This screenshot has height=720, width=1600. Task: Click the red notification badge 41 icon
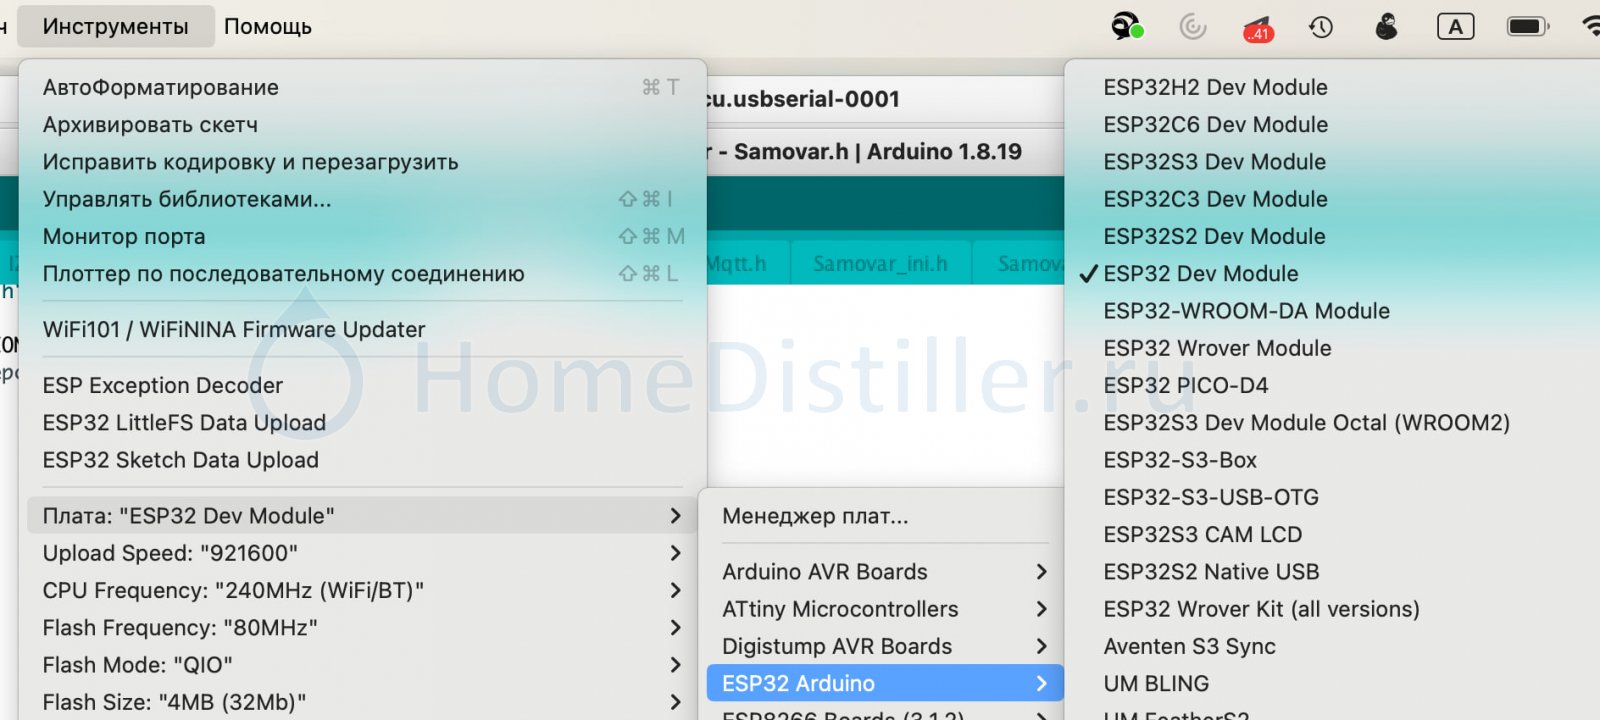tap(1258, 29)
